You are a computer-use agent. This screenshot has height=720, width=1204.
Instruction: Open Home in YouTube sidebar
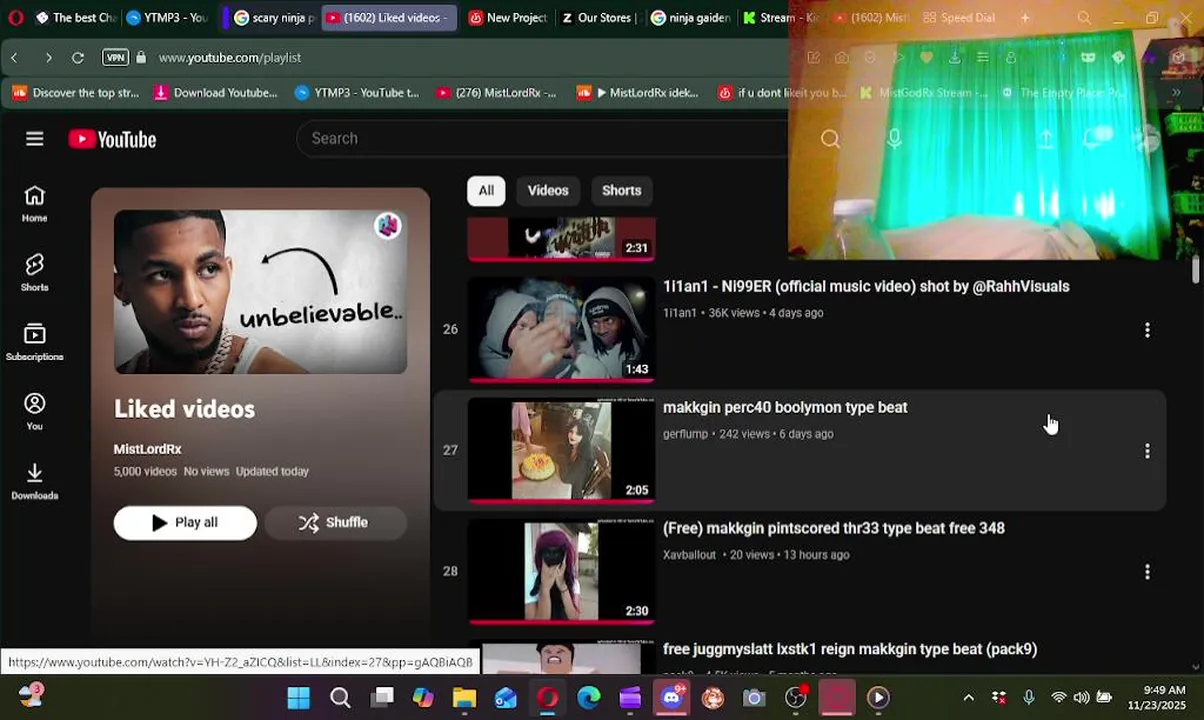(x=35, y=204)
